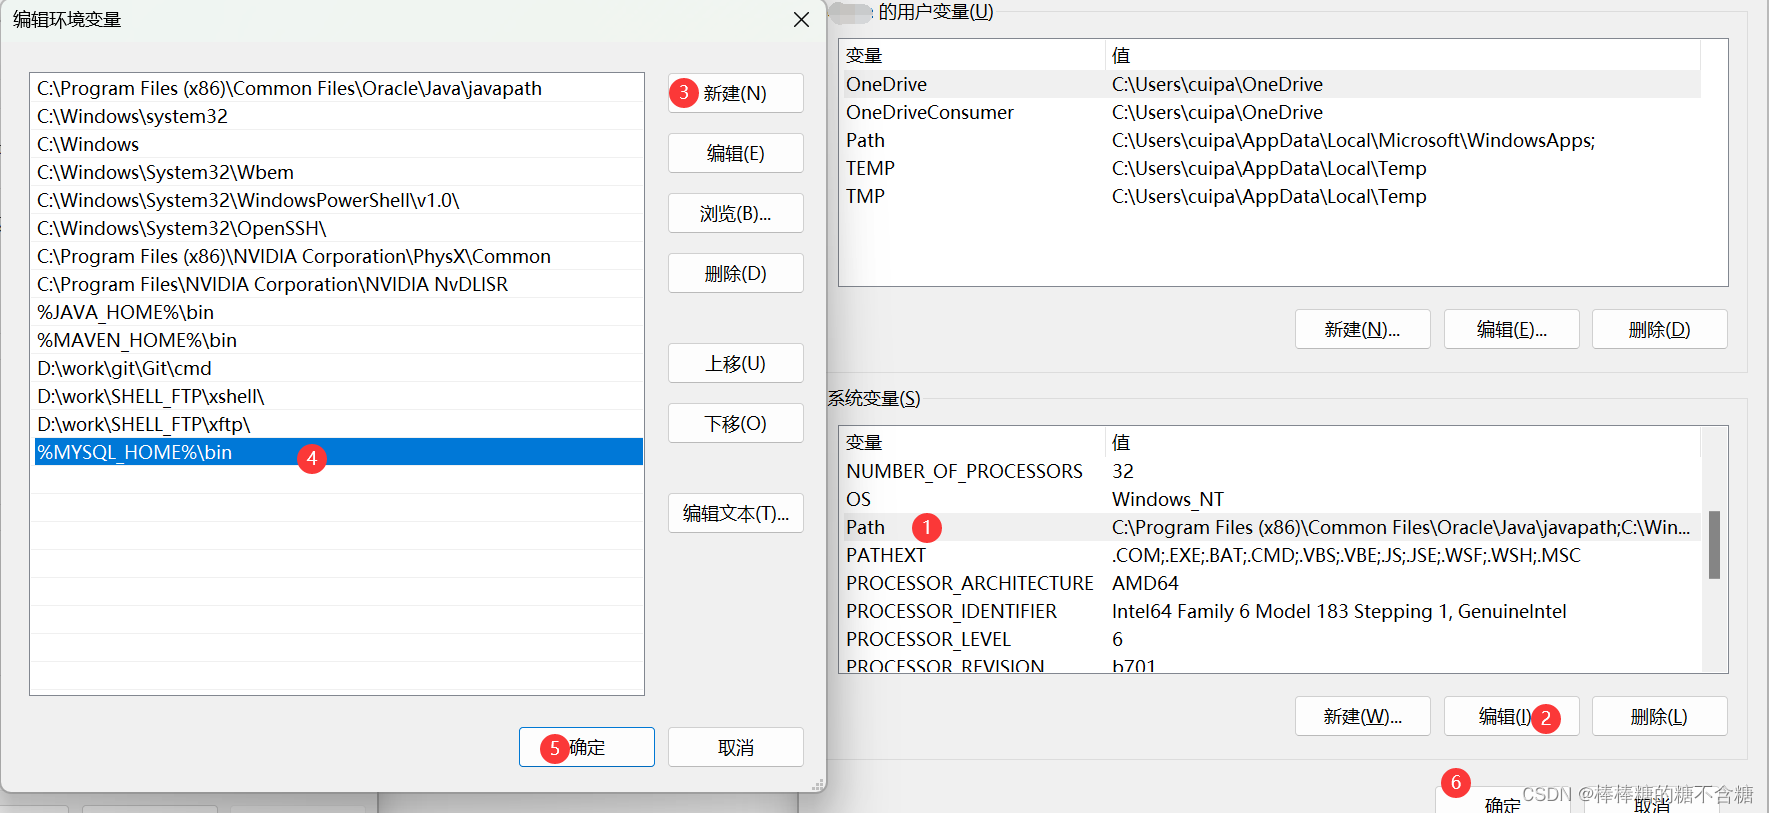Screen dimensions: 1769x813
Task: Select the SHELL_FTP\xshell entry
Action: tap(338, 396)
